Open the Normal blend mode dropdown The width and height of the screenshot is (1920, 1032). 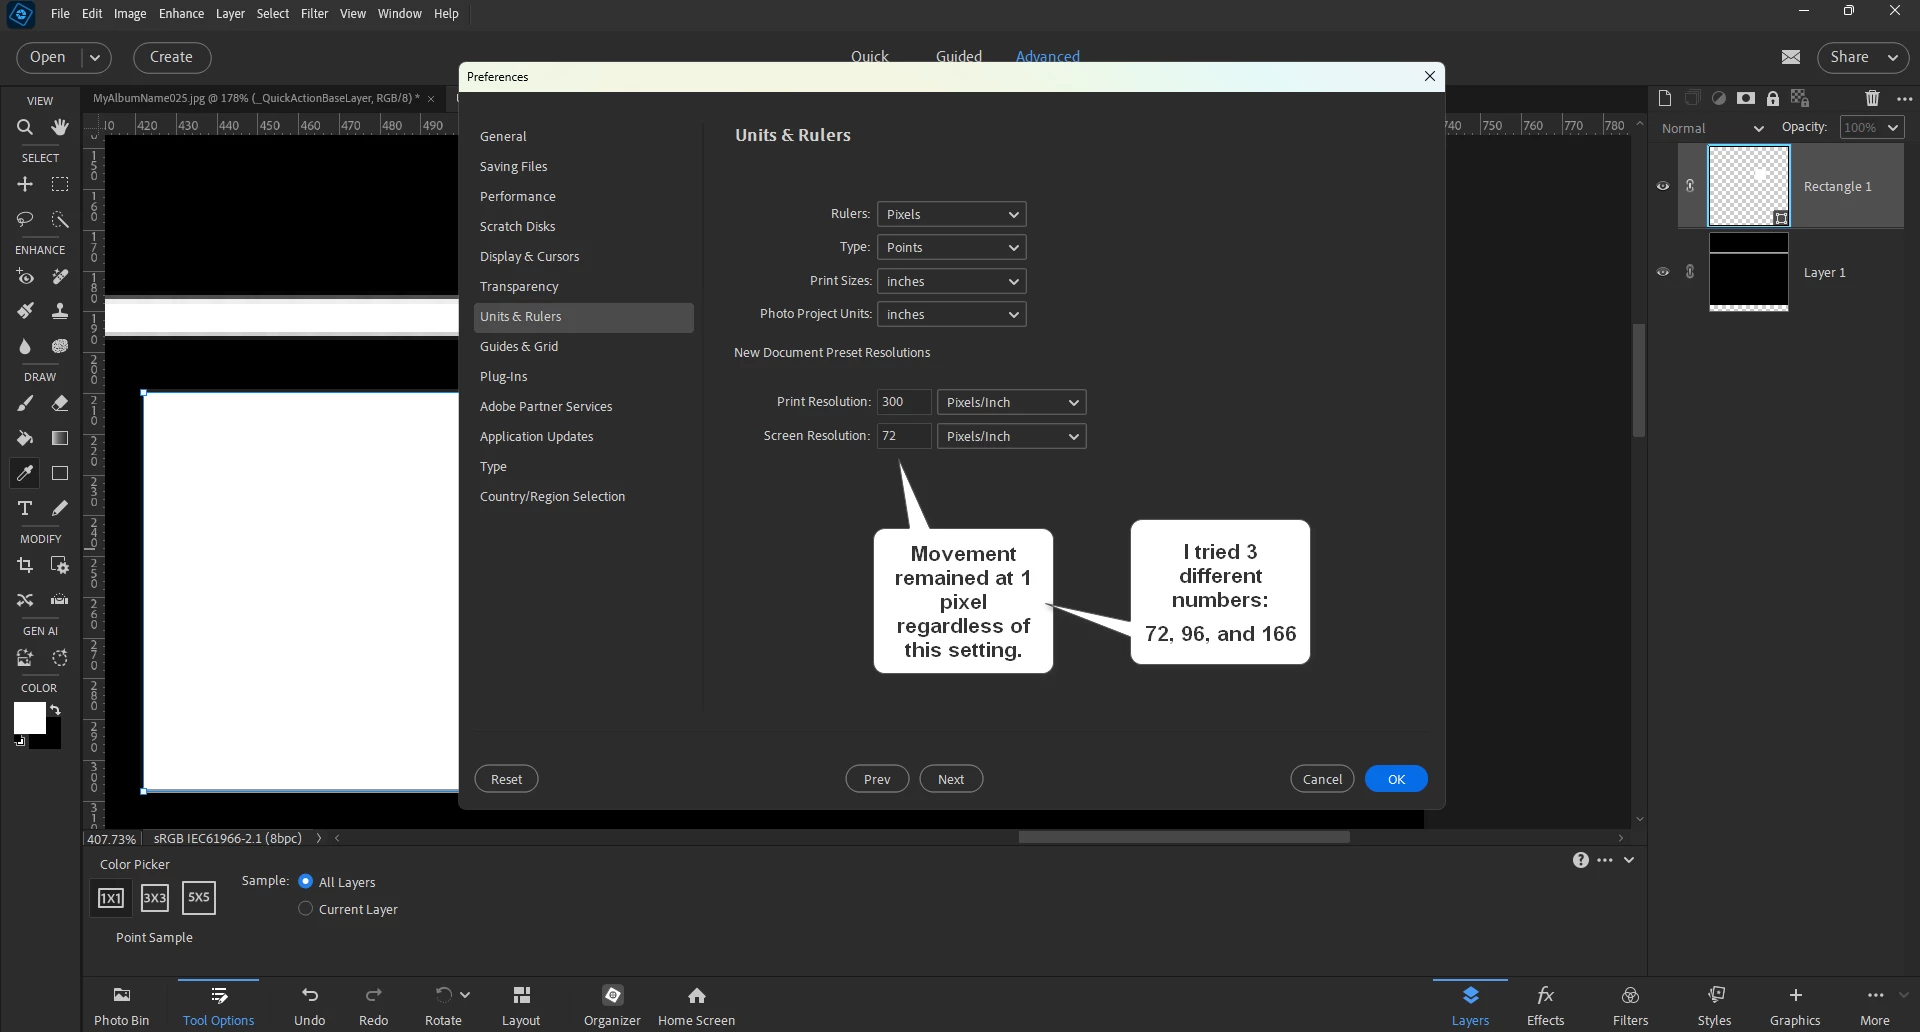point(1712,128)
